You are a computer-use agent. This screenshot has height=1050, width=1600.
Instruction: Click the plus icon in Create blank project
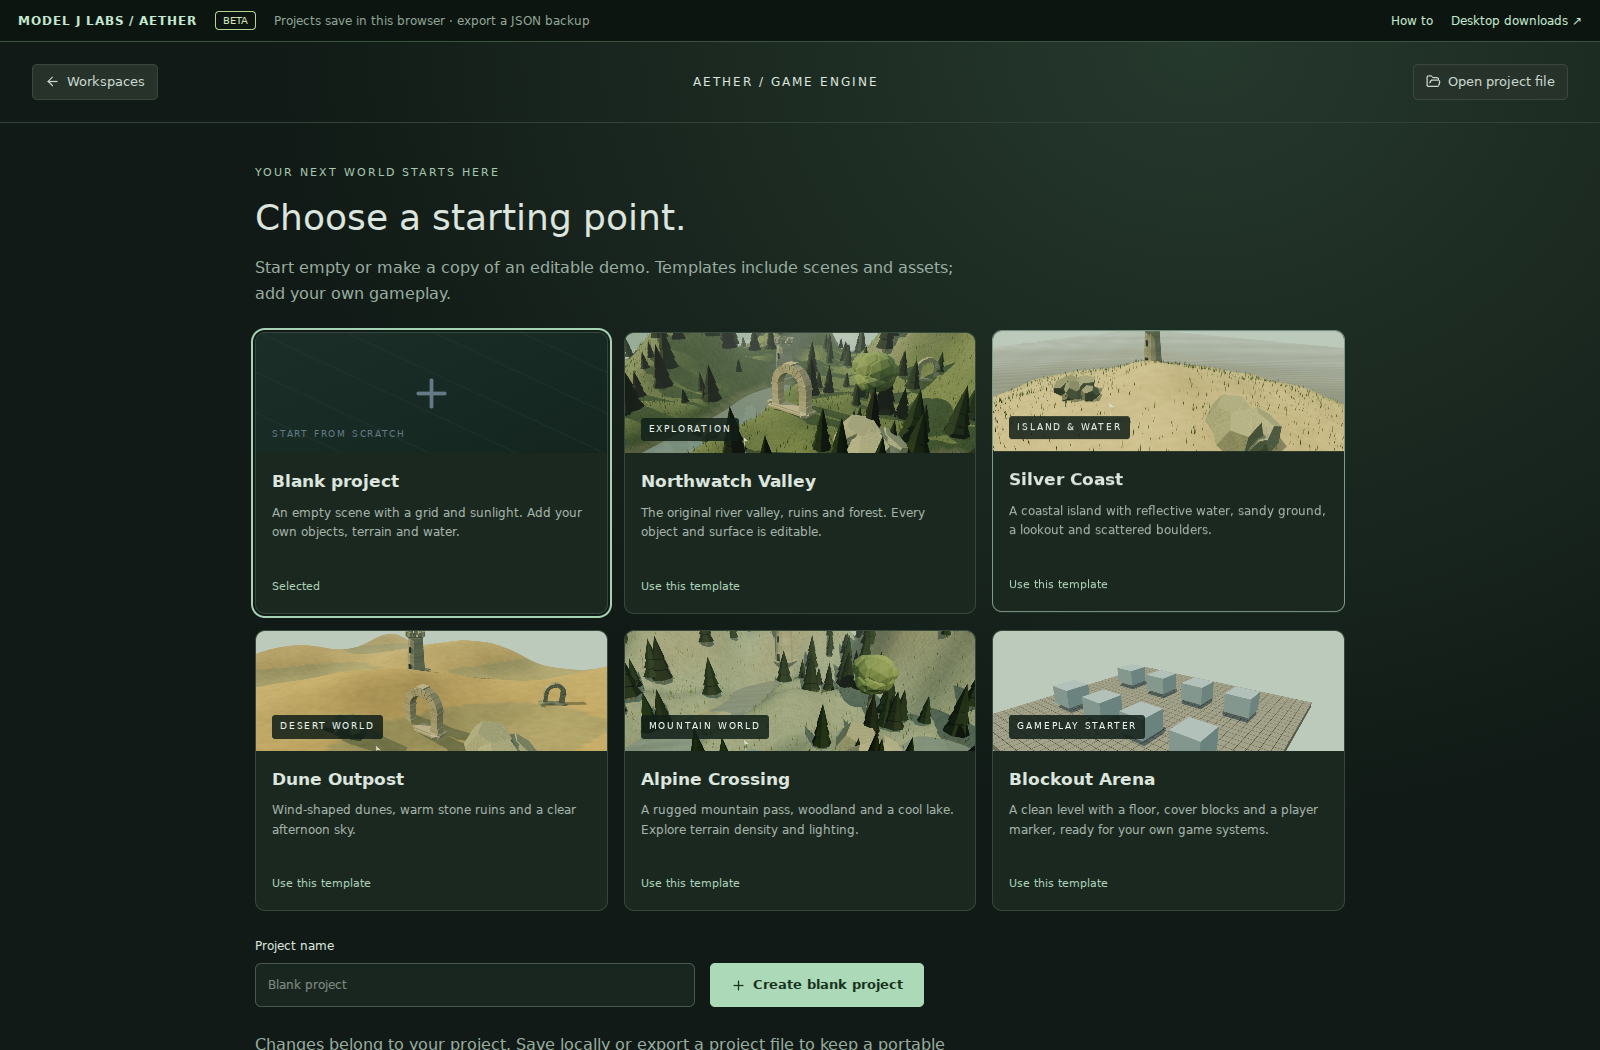[738, 985]
